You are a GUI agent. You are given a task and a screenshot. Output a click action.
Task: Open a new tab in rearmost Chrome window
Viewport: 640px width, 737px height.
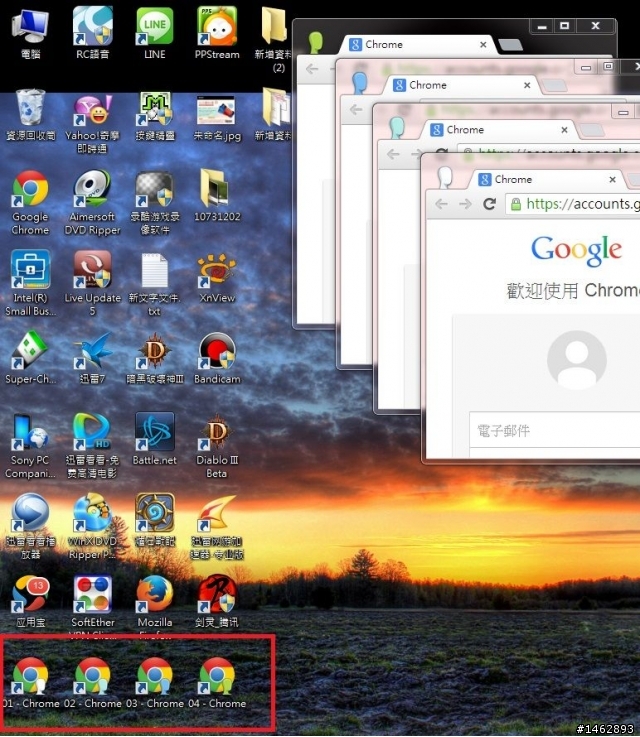pyautogui.click(x=510, y=45)
